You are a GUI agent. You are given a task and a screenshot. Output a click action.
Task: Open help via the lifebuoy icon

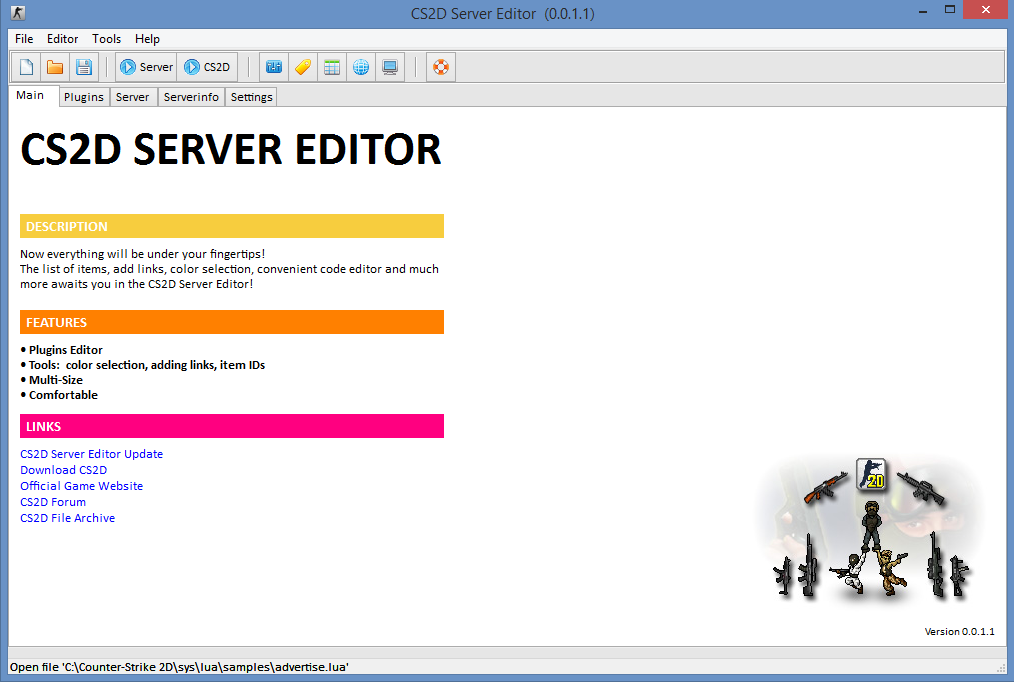pyautogui.click(x=441, y=67)
